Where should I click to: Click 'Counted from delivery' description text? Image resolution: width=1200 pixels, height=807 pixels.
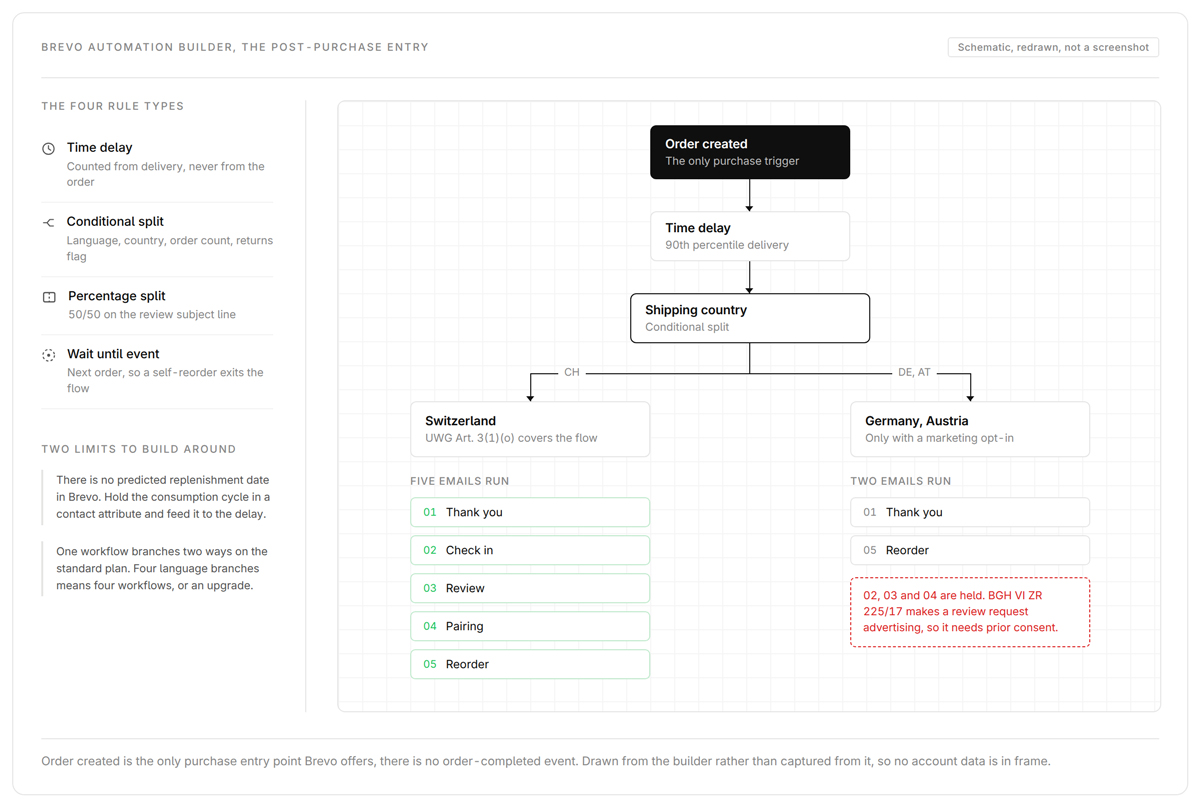coord(166,174)
